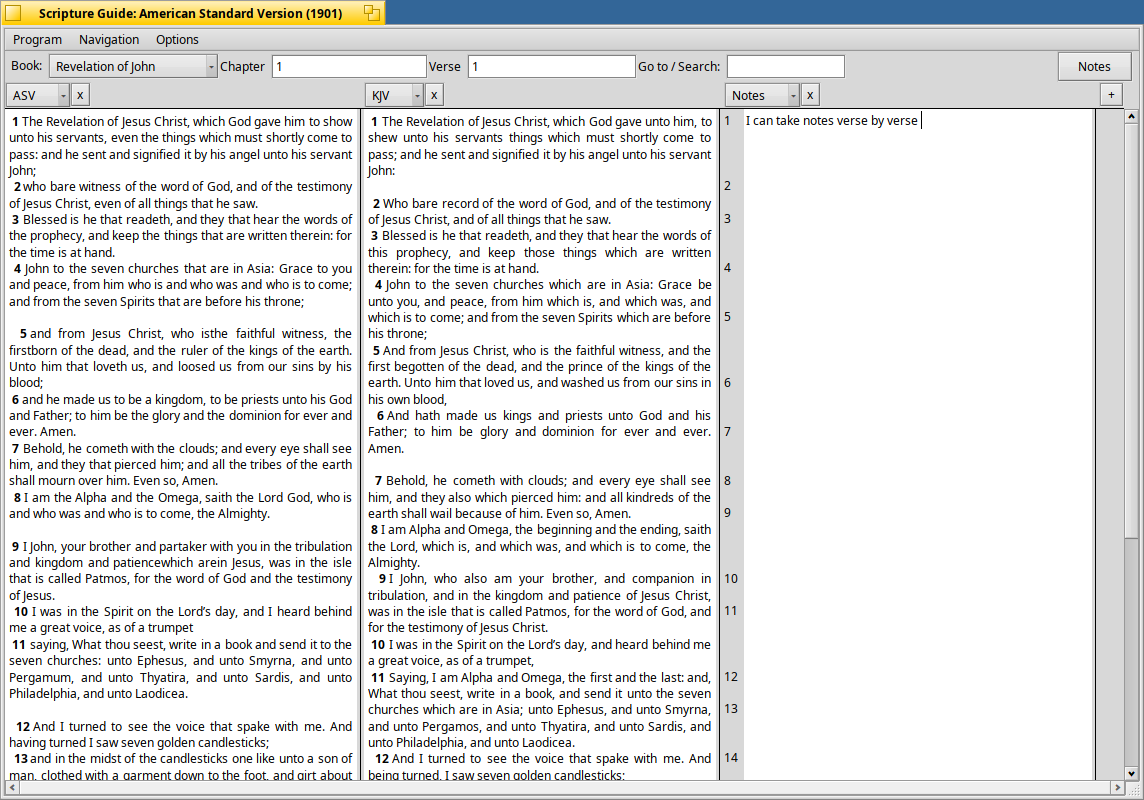Click KJV verse 5 'And from Jesus Christ, who is'
The height and width of the screenshot is (800, 1144).
(540, 375)
